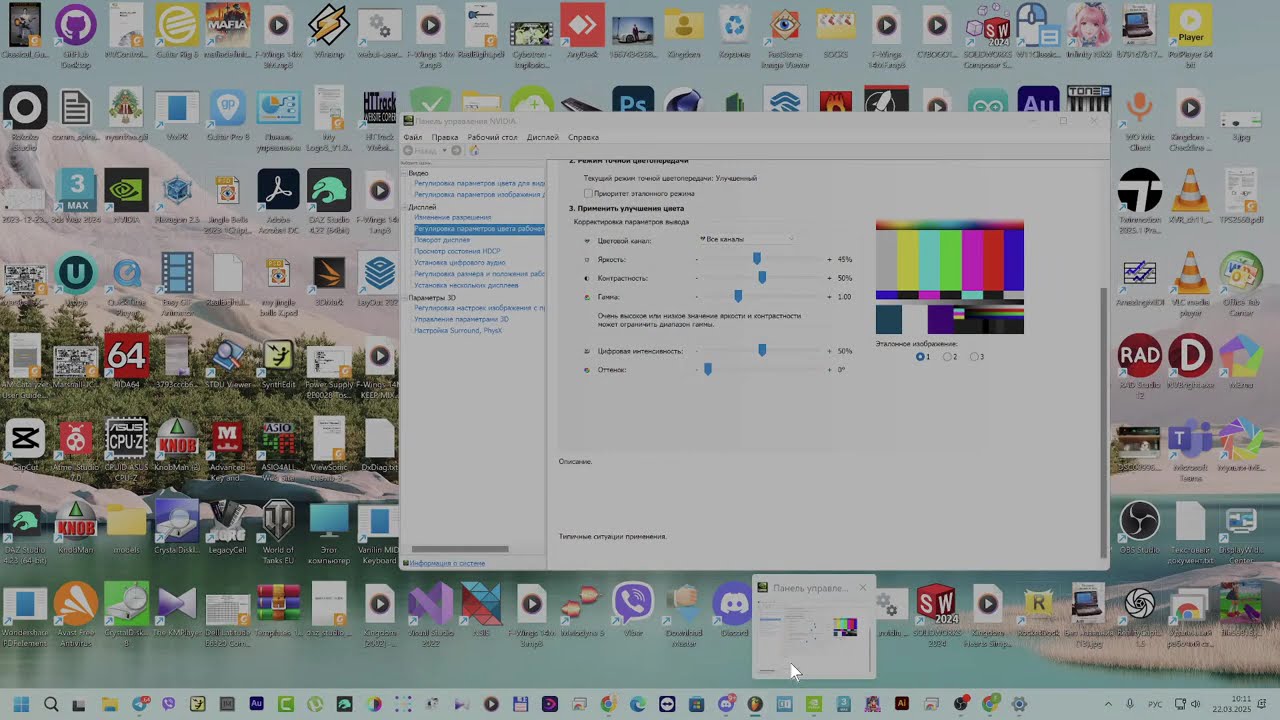Collapse the Дисплей tree section
1280x720 pixels.
405,207
